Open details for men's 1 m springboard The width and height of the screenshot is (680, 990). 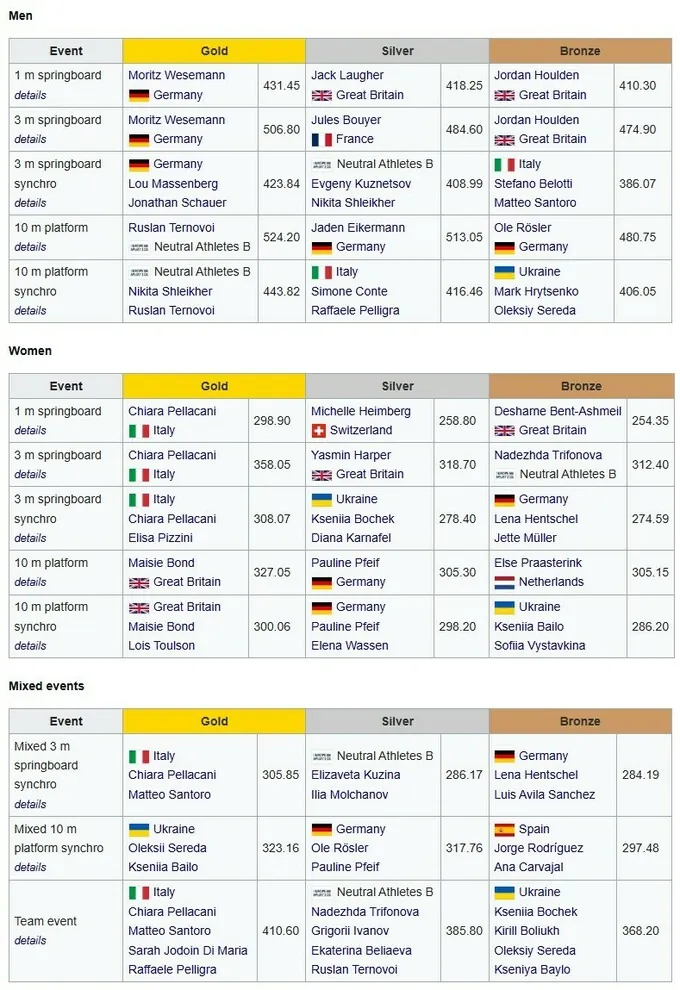click(30, 95)
